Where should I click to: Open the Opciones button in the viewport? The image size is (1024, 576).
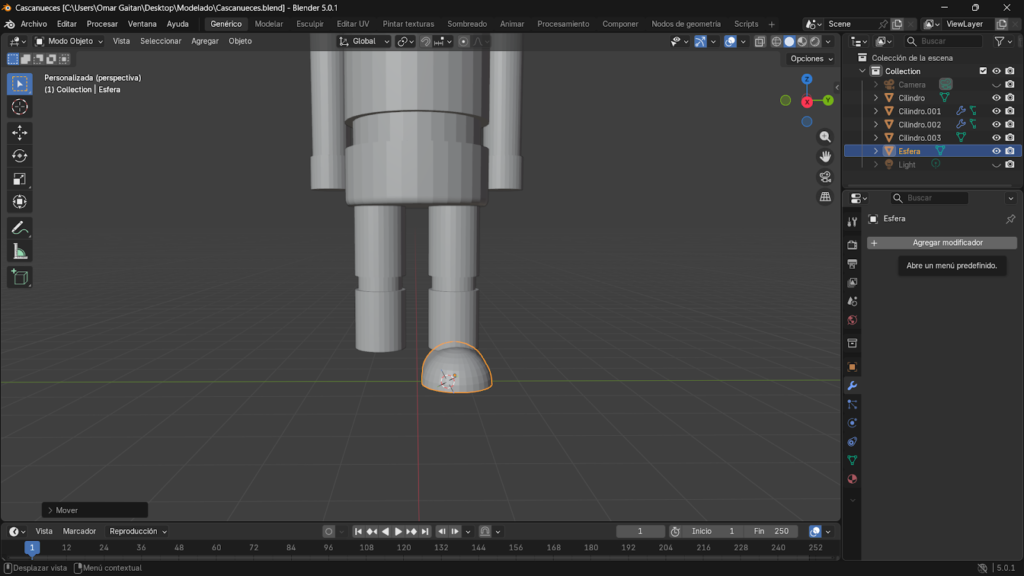tap(810, 58)
